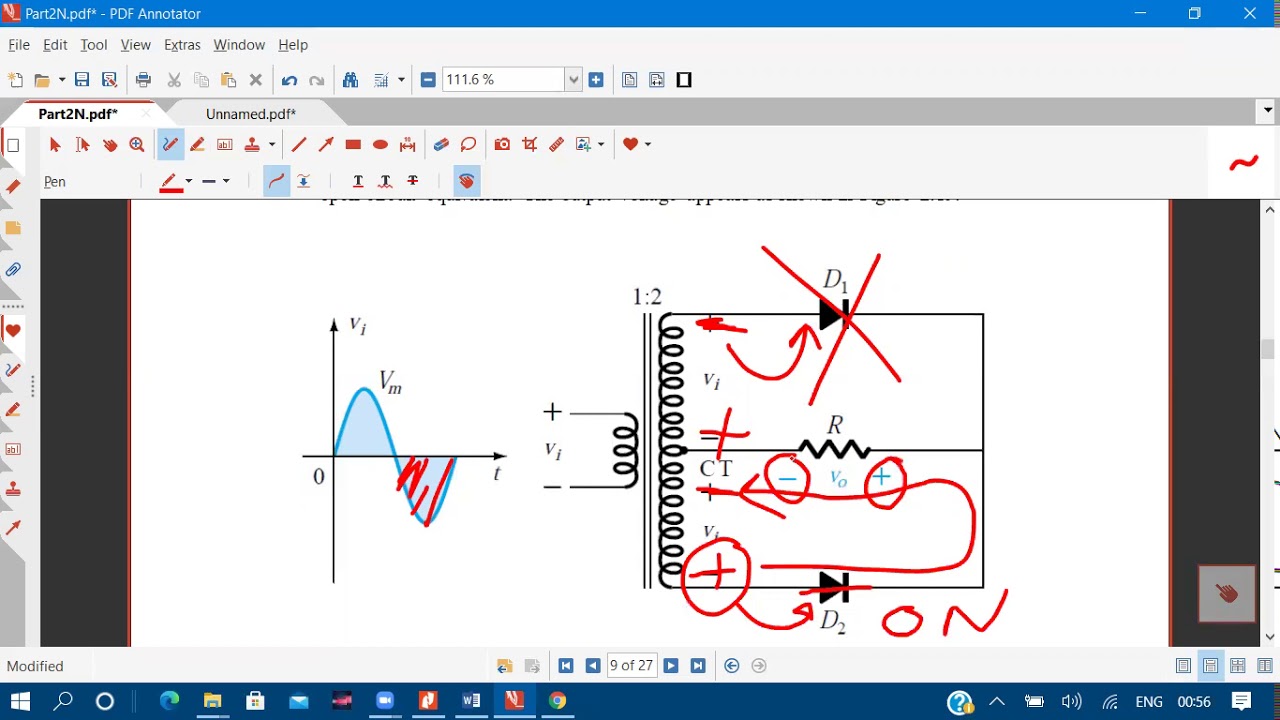Toggle strikethrough pen style
The height and width of the screenshot is (720, 1280).
point(412,181)
